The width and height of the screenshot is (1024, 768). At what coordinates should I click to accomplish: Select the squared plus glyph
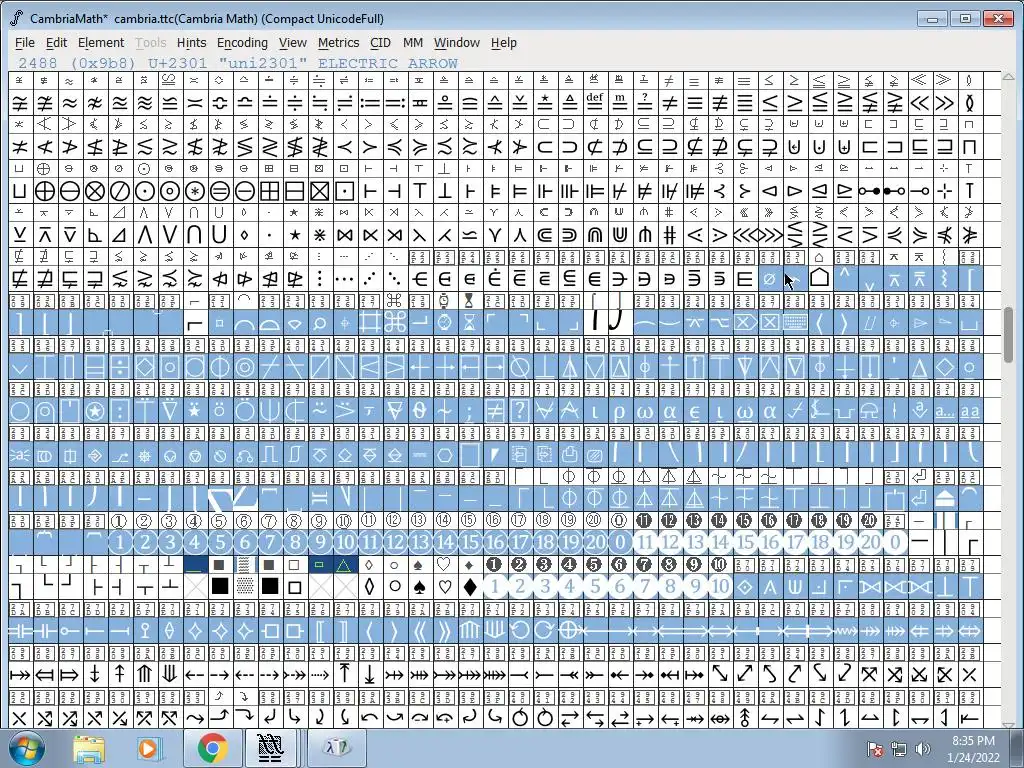click(270, 191)
